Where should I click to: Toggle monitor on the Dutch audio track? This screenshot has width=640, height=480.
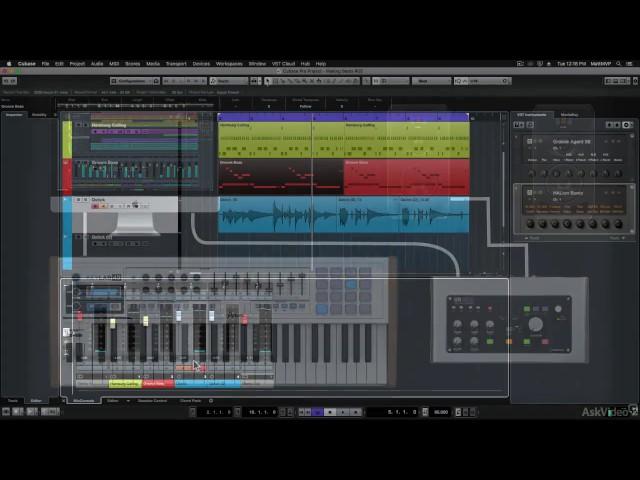[x=103, y=206]
